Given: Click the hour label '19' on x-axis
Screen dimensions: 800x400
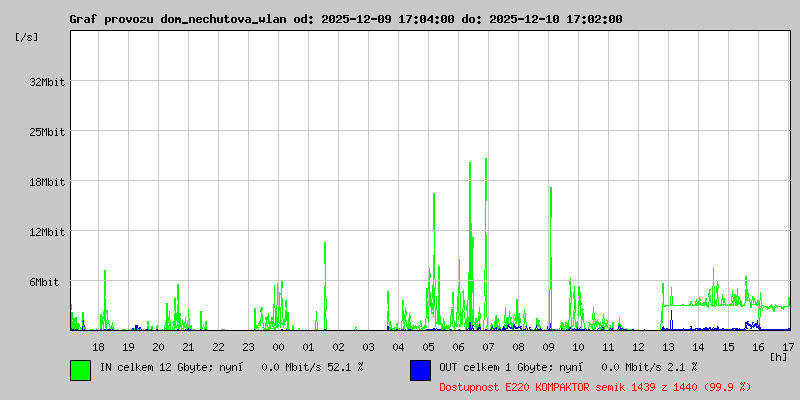Looking at the screenshot, I should point(129,347).
